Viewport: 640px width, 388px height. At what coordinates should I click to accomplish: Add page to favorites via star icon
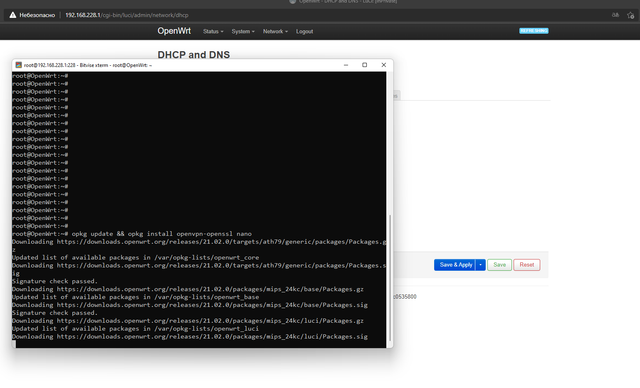click(x=631, y=15)
